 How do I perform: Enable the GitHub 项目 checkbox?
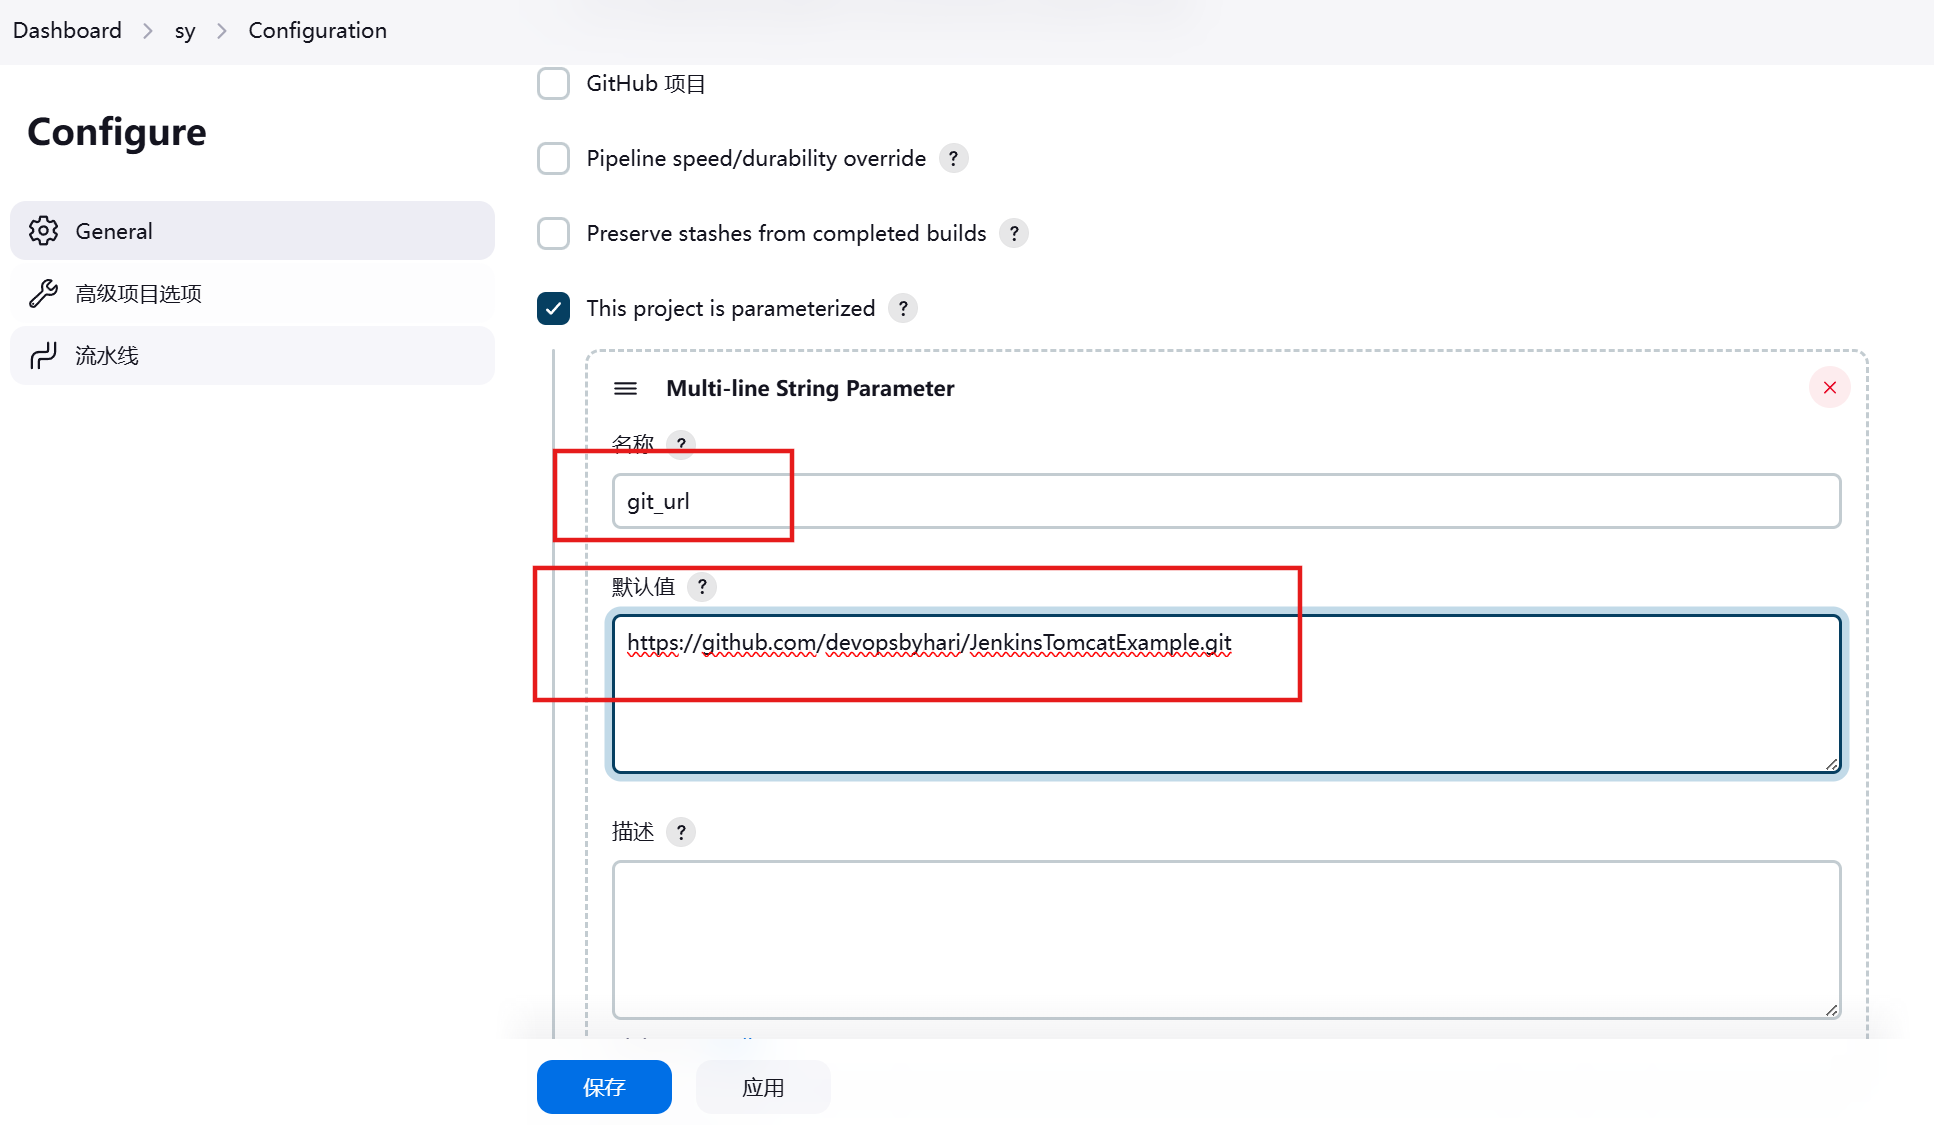tap(553, 84)
